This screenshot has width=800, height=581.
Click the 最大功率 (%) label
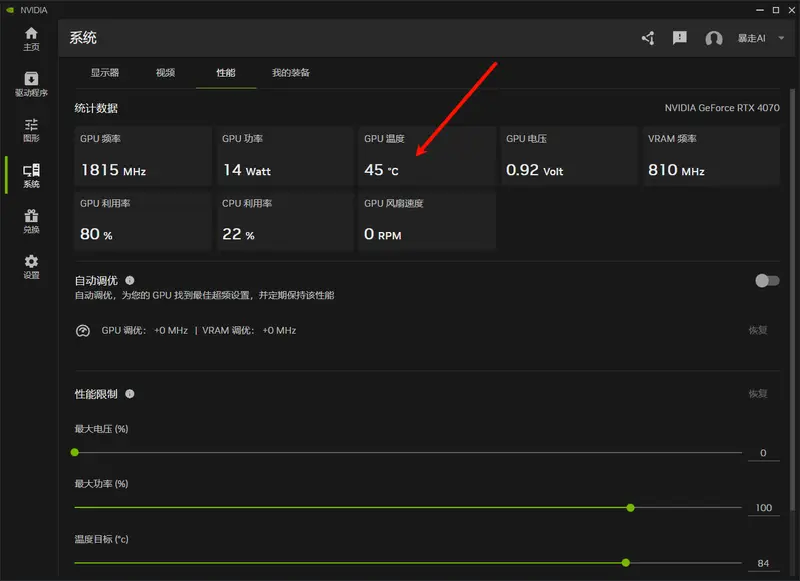point(102,484)
